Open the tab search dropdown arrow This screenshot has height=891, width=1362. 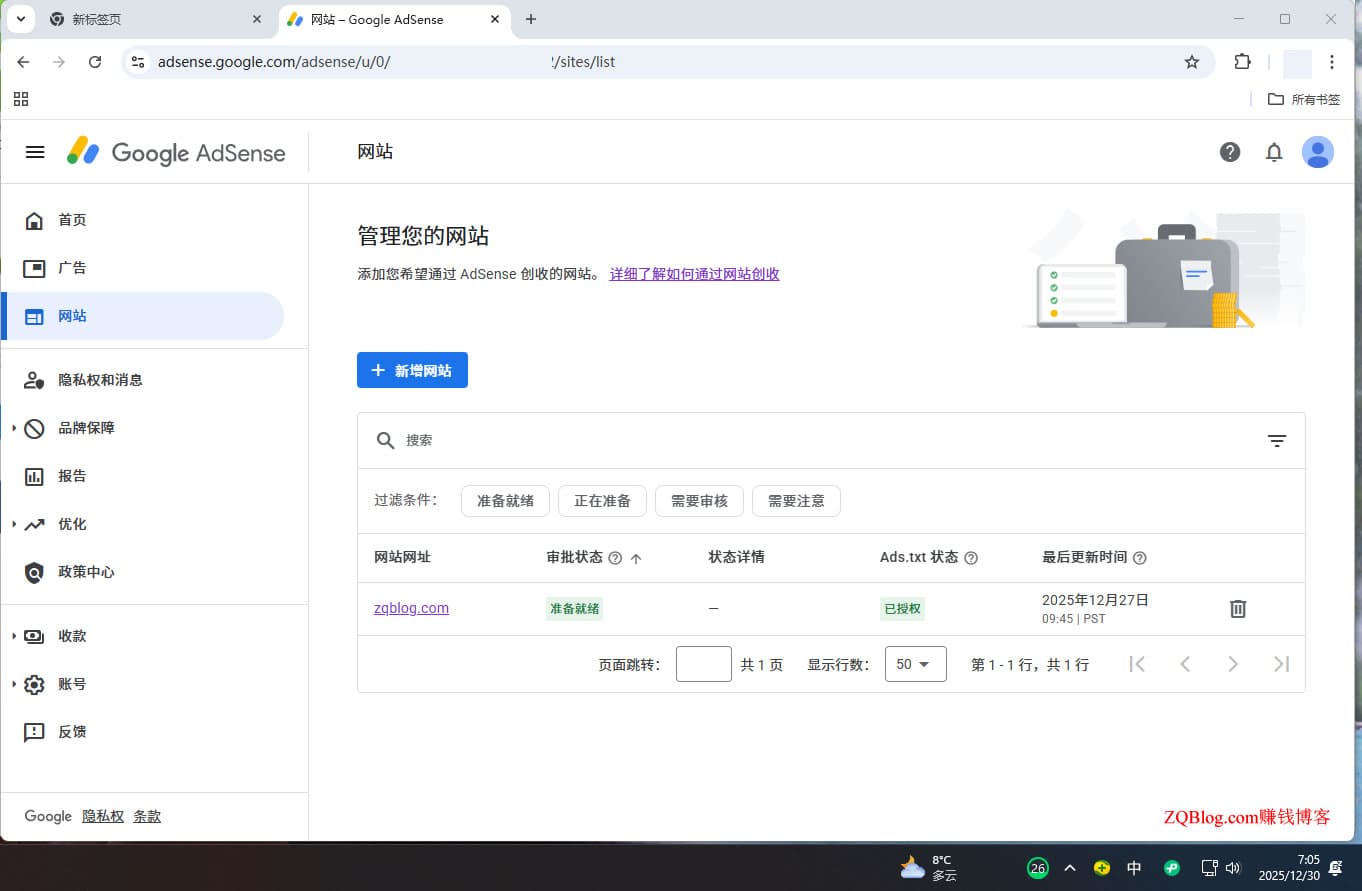[20, 19]
